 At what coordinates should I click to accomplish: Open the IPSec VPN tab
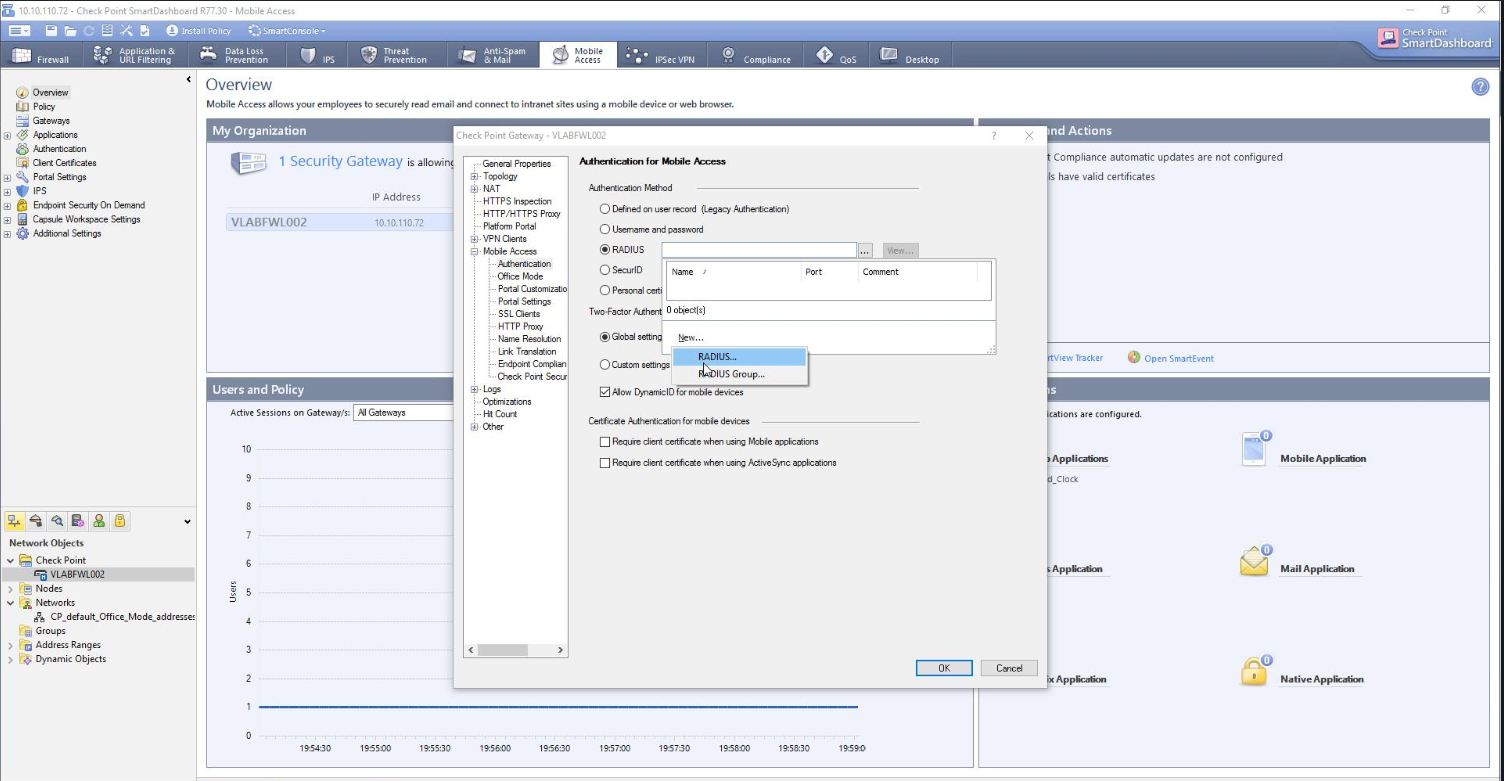pos(660,56)
